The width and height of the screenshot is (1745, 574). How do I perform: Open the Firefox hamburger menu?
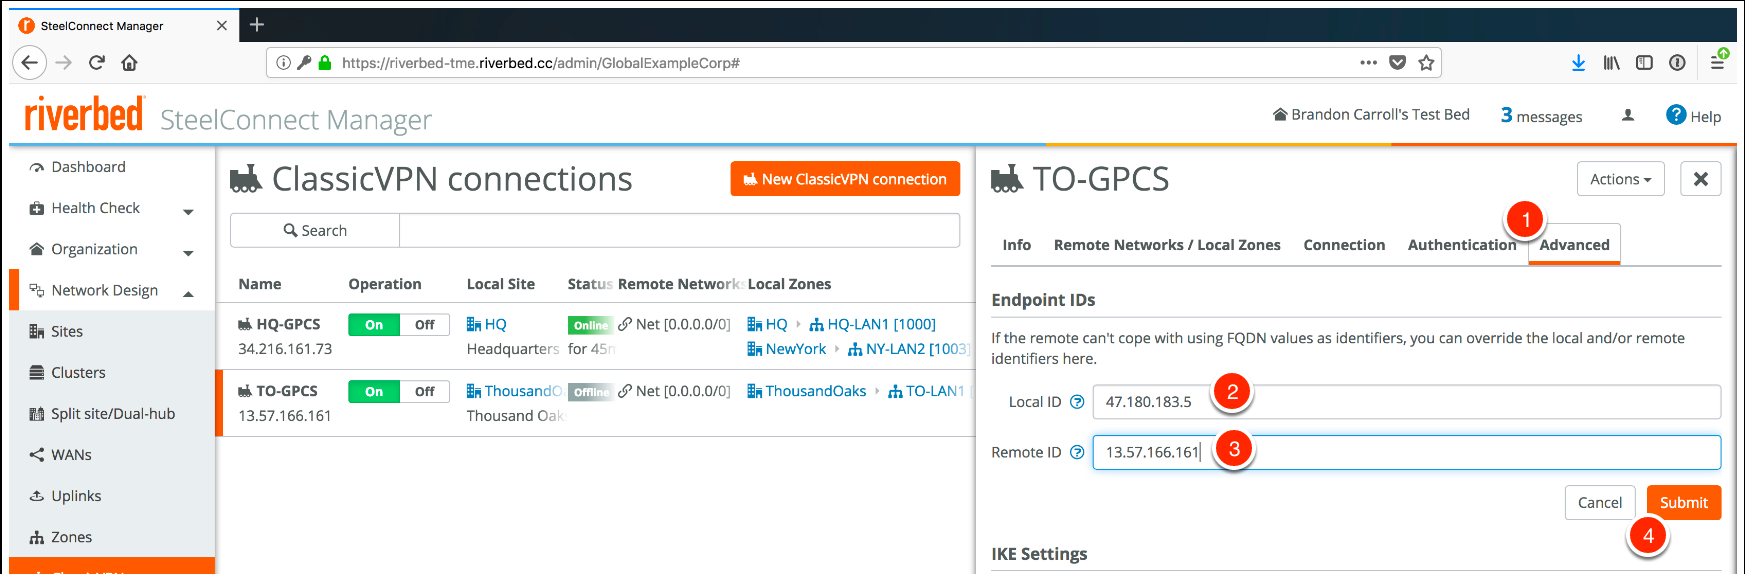coord(1717,63)
